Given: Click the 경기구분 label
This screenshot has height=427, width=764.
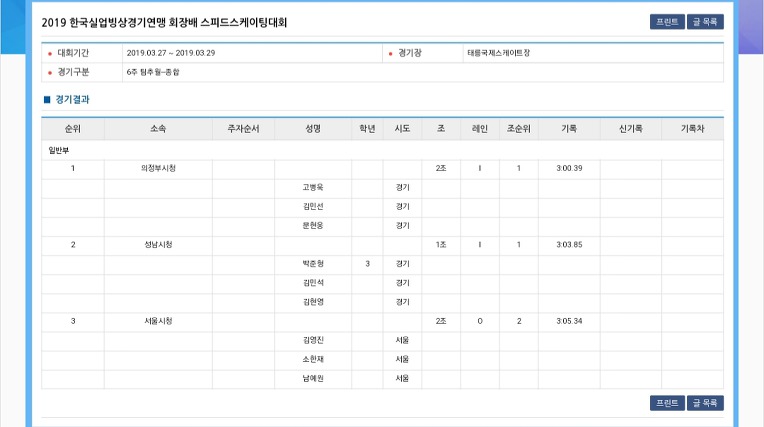Looking at the screenshot, I should tap(73, 72).
